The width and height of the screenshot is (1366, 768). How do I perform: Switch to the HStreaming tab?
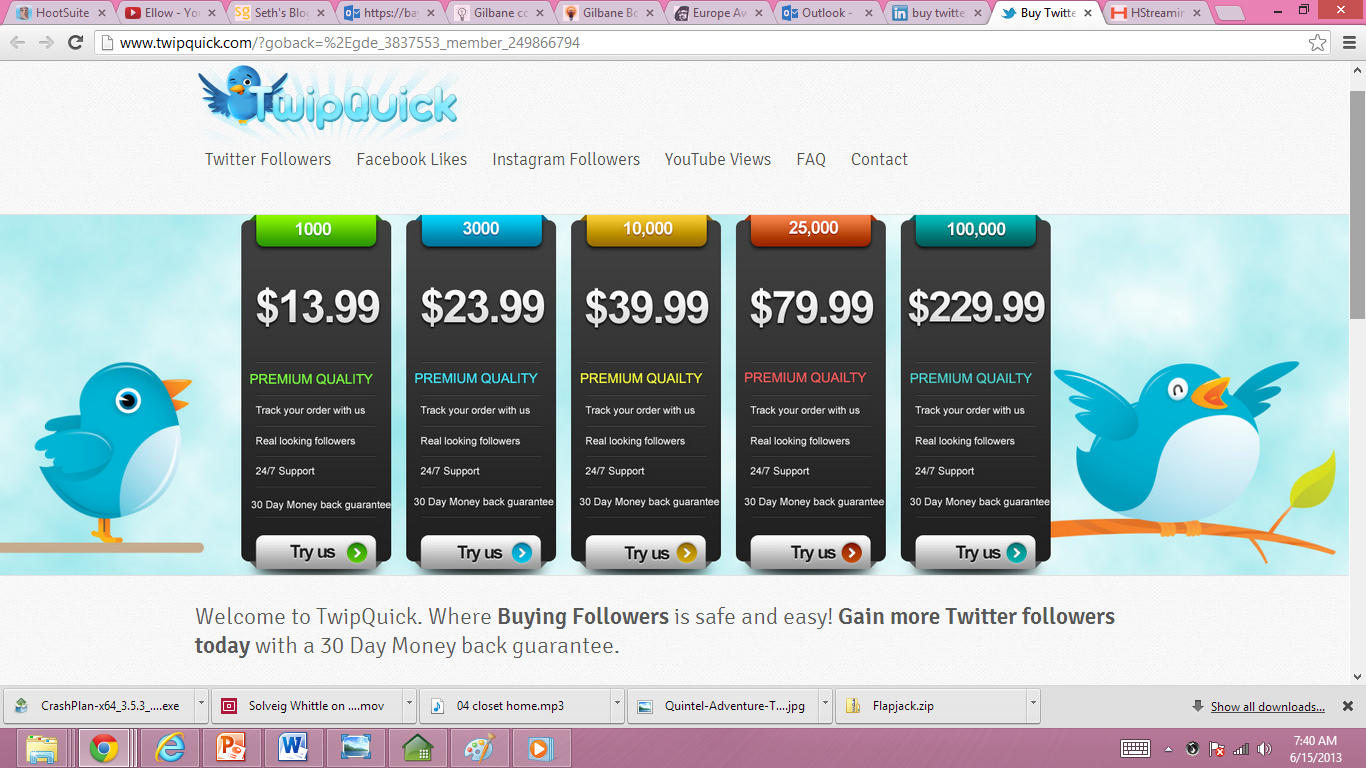[x=1158, y=14]
